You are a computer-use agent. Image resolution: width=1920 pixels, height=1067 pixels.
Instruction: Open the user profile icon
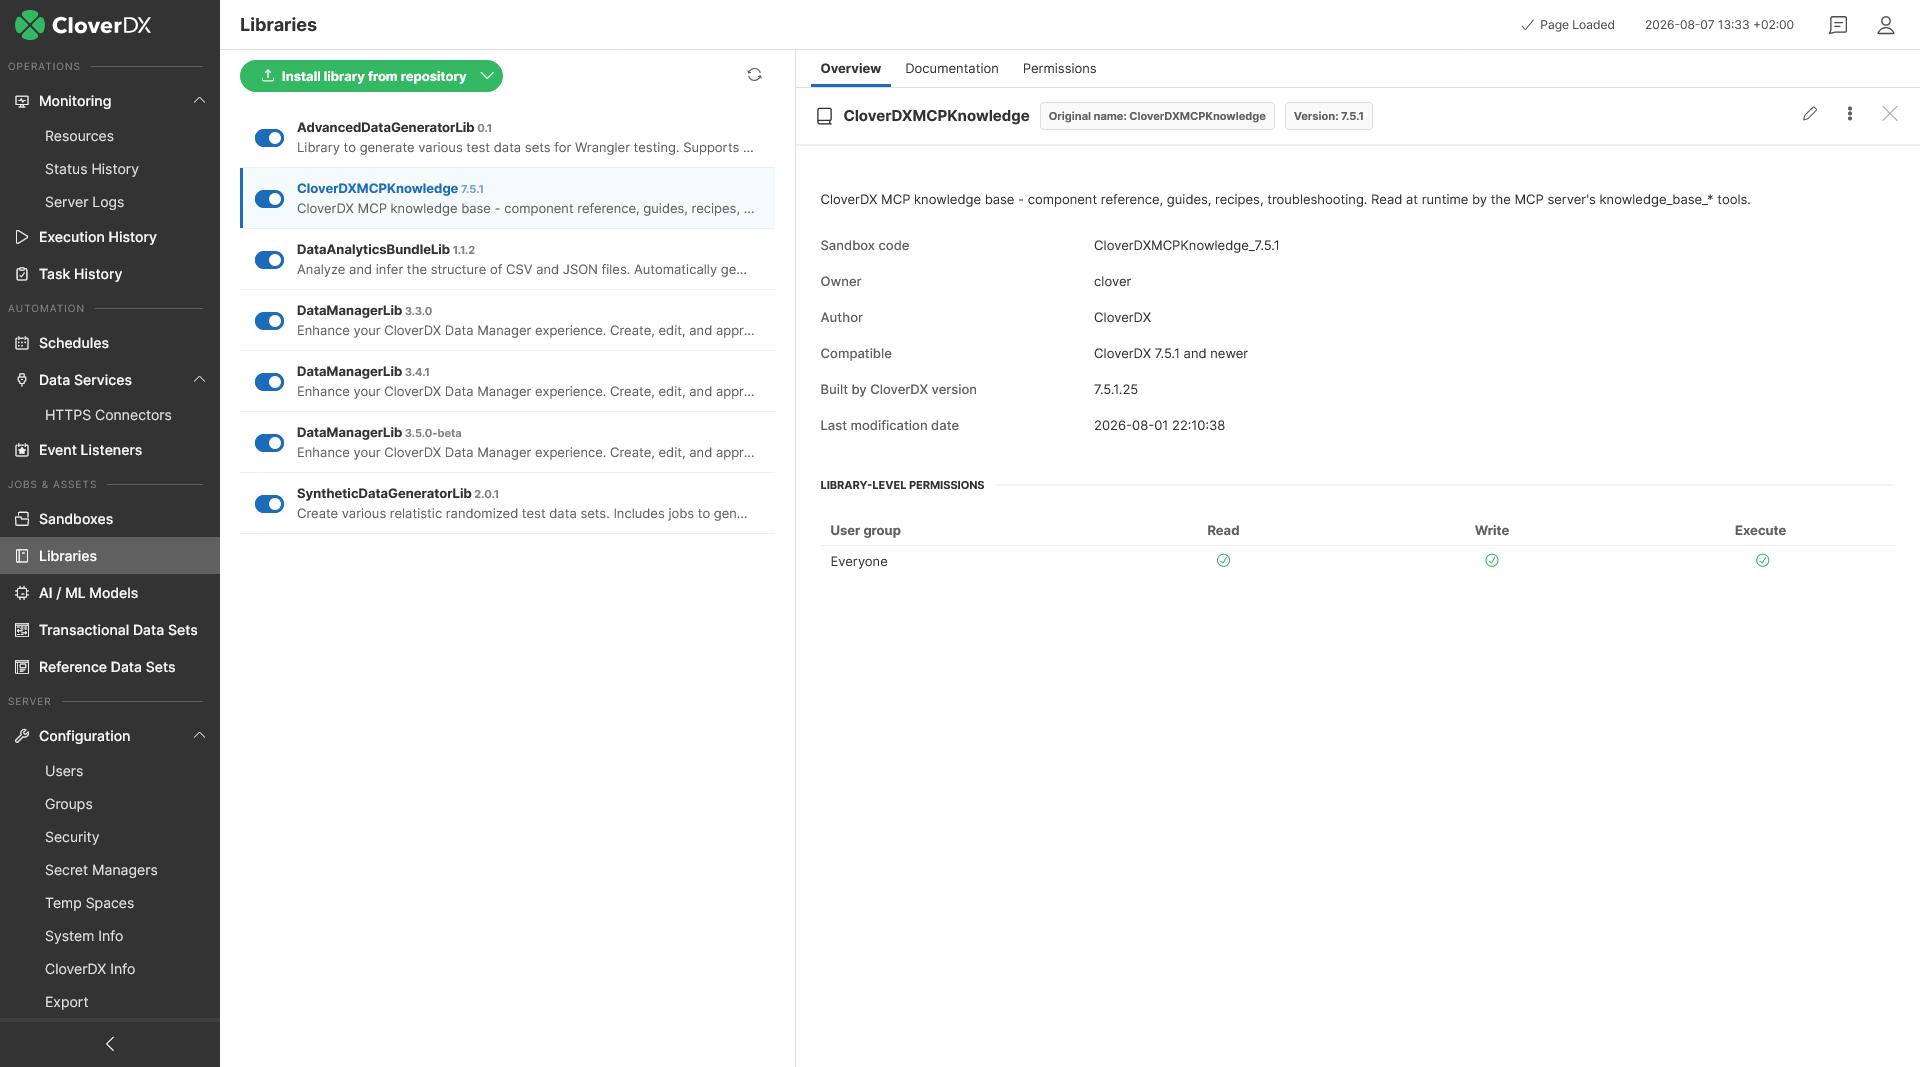click(1886, 25)
